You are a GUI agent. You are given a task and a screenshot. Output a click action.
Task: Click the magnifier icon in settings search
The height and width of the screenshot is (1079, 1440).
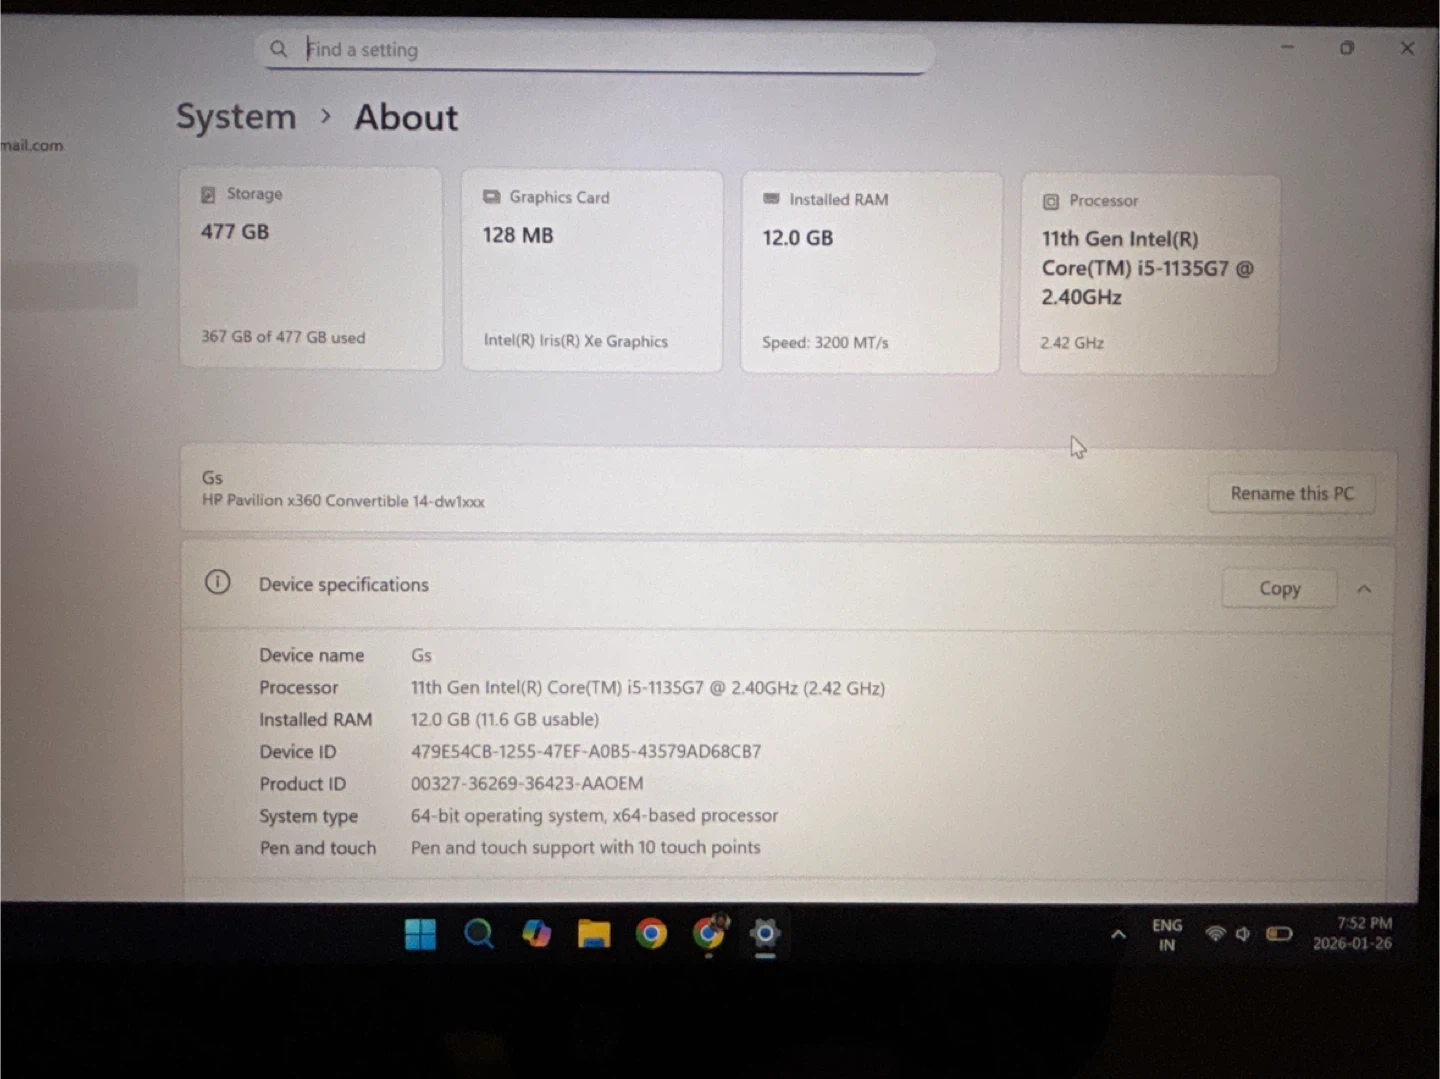coord(279,49)
